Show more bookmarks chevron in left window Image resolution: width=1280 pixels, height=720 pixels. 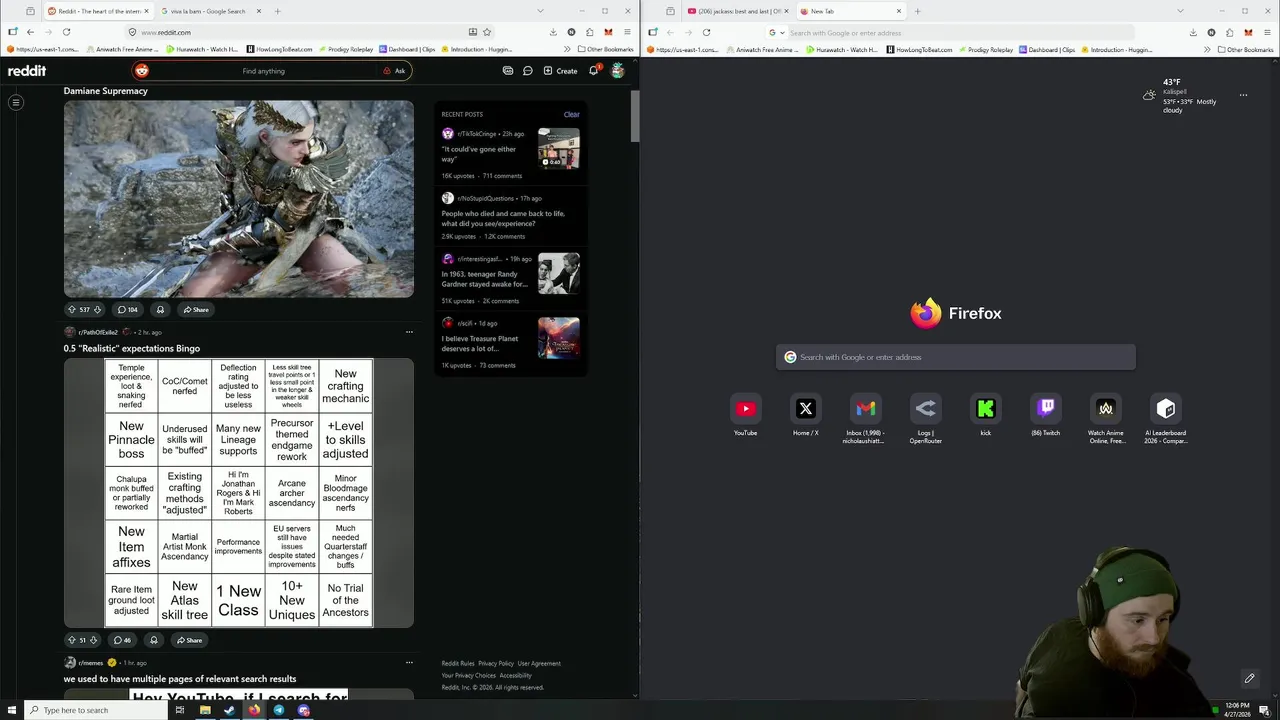pos(567,49)
